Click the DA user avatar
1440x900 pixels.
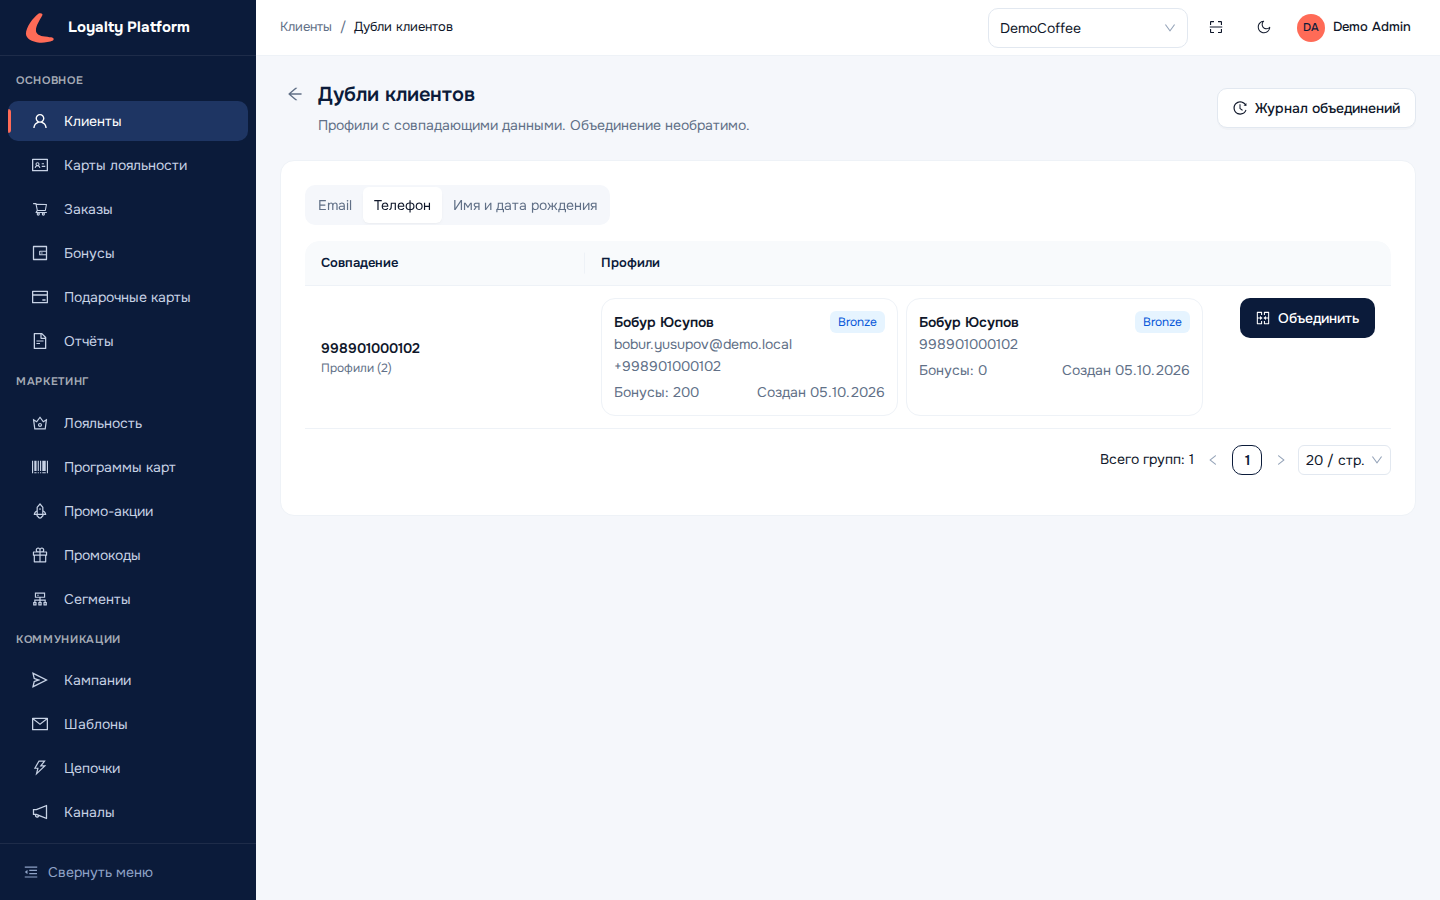coord(1311,27)
